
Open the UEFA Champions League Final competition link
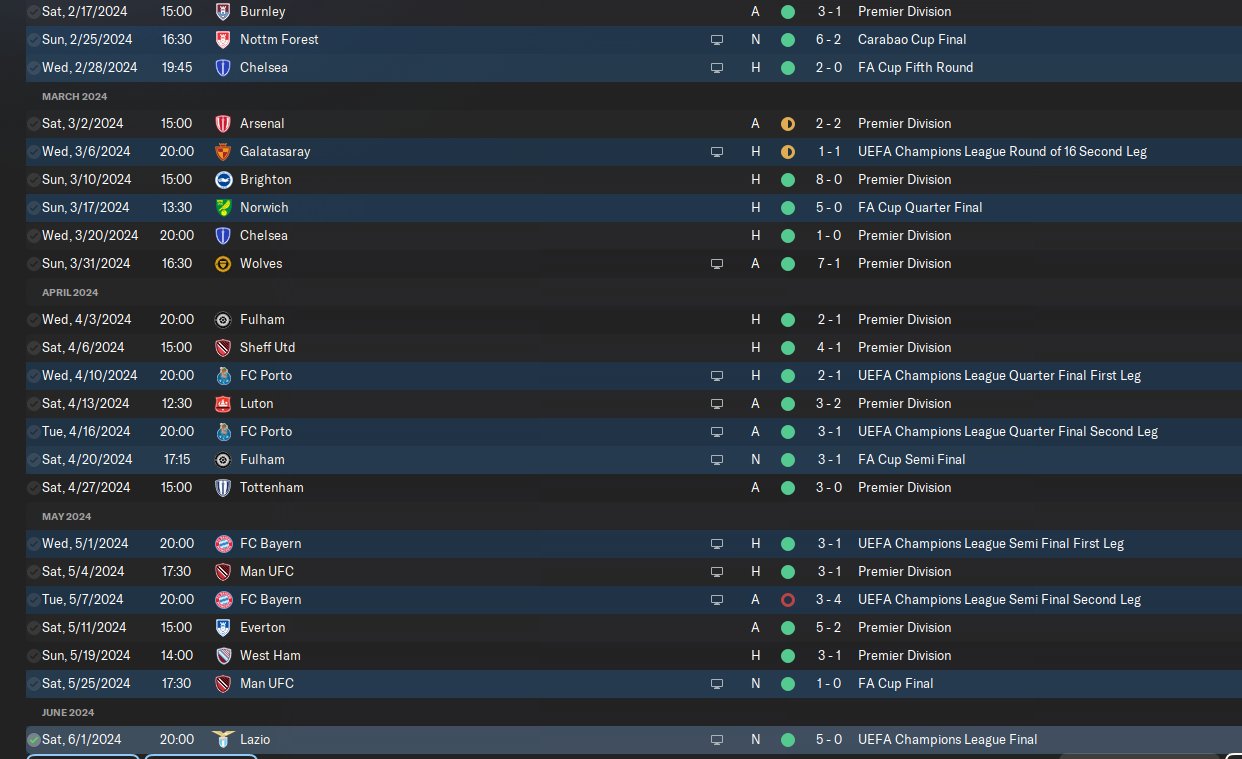(x=947, y=740)
